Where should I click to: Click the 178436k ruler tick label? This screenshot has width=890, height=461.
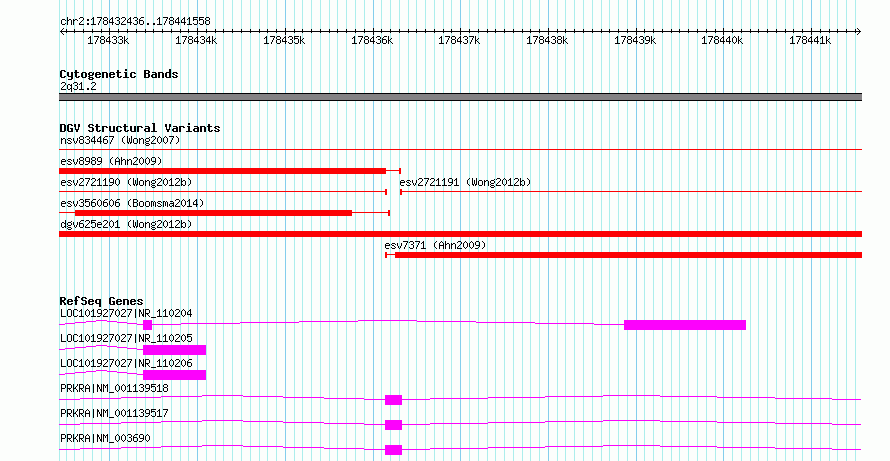pos(372,40)
